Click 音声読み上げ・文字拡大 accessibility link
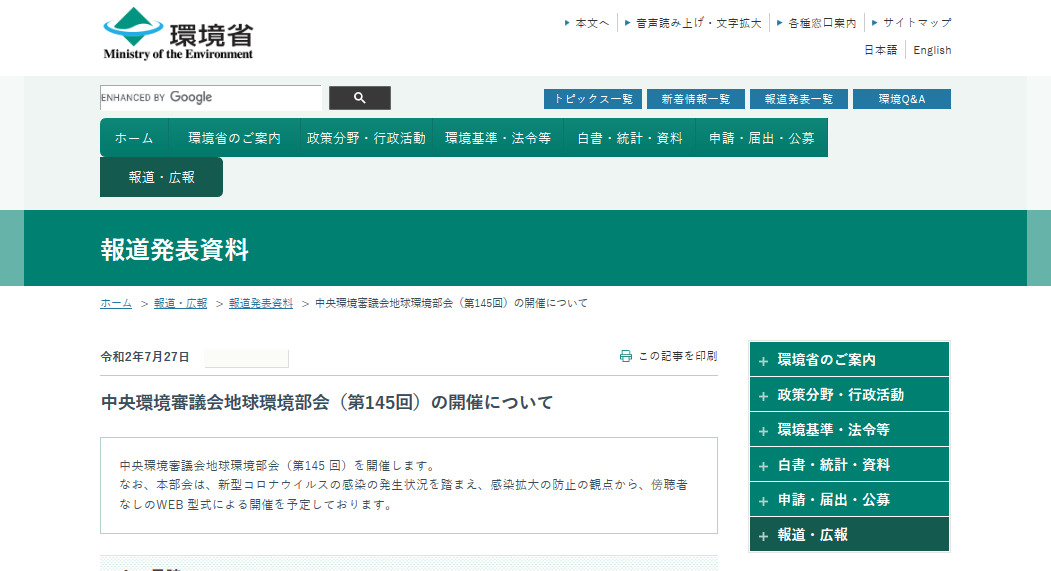The height and width of the screenshot is (571, 1051). click(x=698, y=22)
